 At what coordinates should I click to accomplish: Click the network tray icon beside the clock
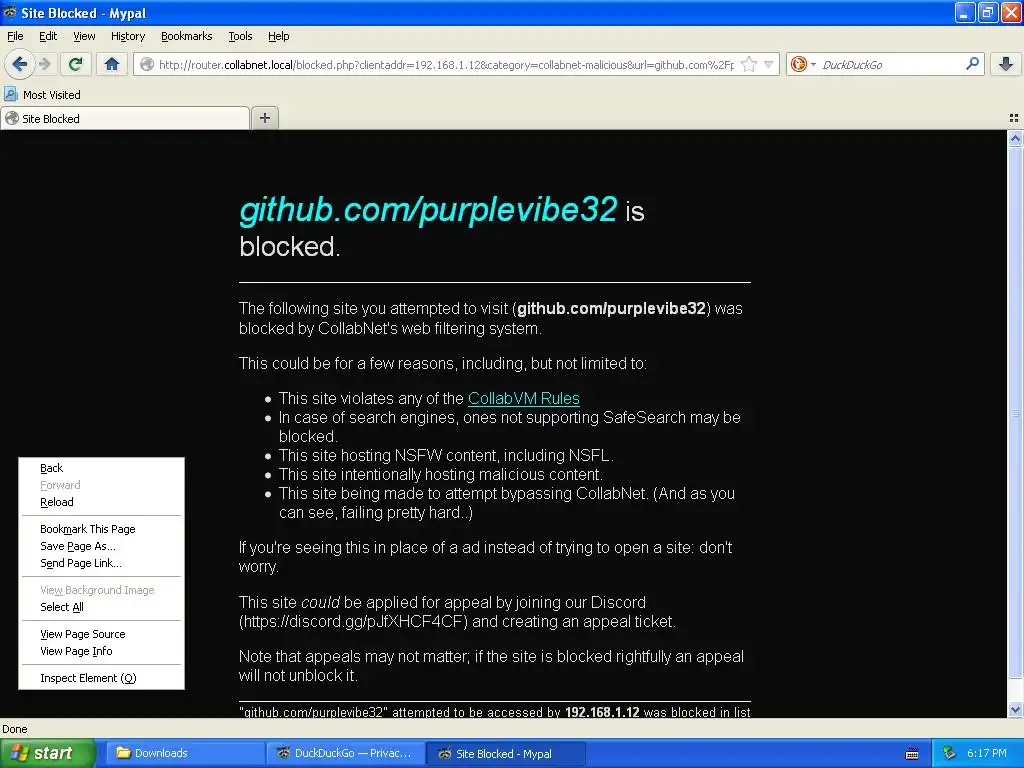tap(949, 754)
